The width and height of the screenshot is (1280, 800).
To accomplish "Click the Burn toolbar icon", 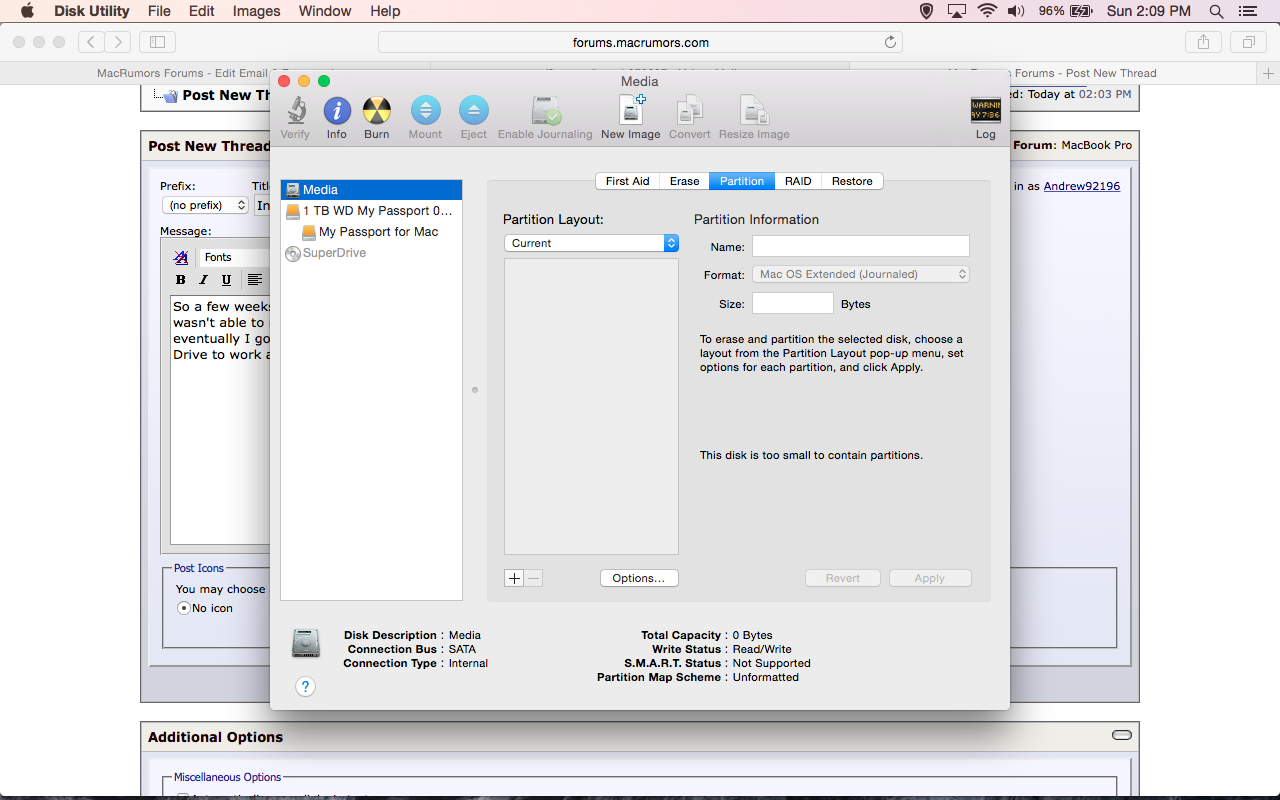I will 377,117.
